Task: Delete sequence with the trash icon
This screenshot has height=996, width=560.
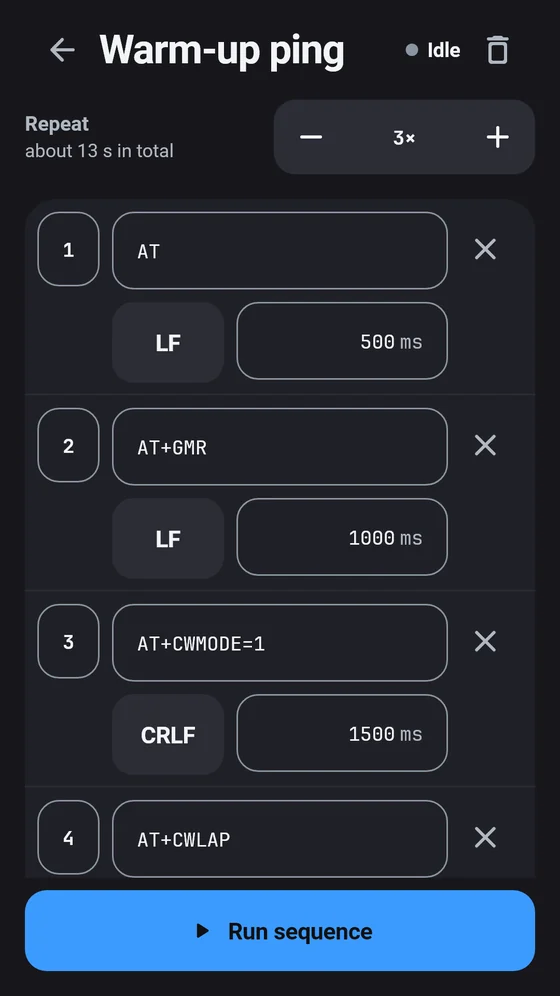Action: point(498,50)
